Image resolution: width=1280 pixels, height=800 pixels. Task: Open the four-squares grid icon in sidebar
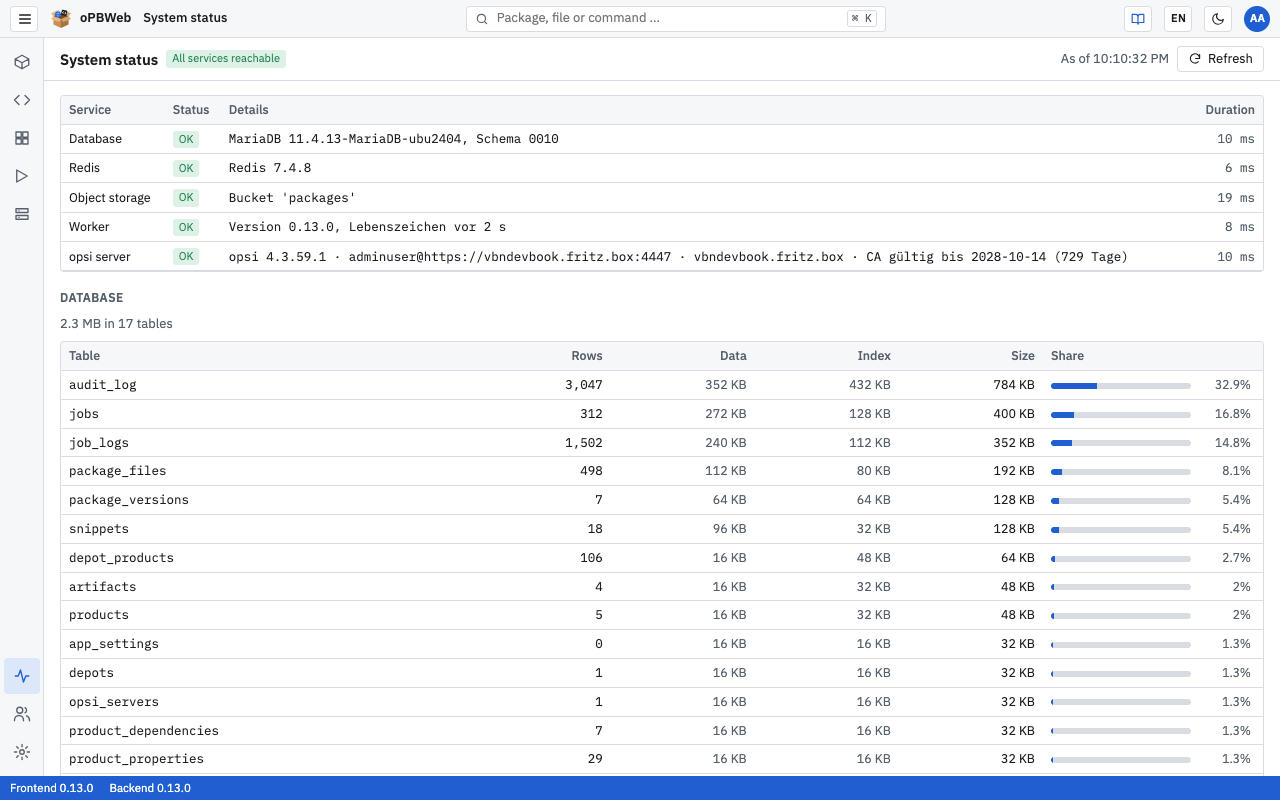(22, 138)
